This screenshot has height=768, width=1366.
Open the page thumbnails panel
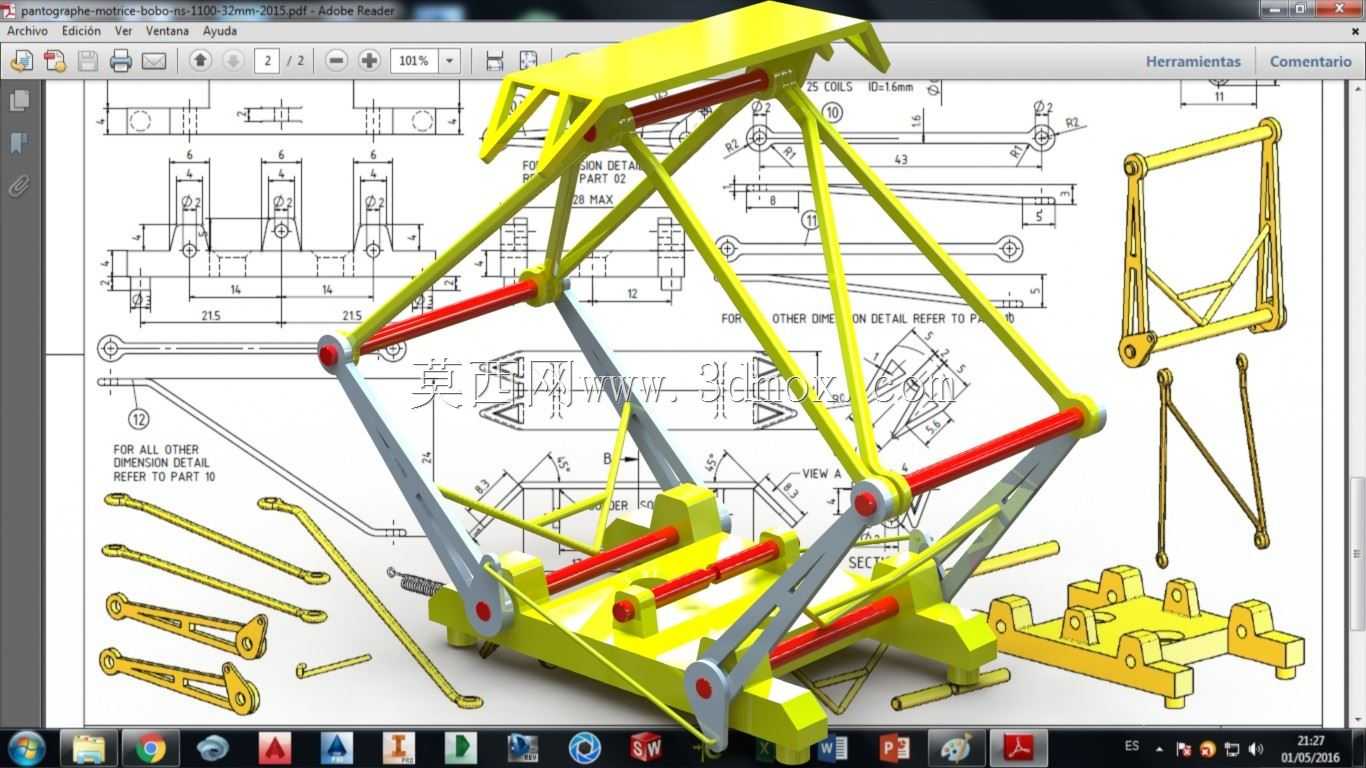(x=19, y=101)
